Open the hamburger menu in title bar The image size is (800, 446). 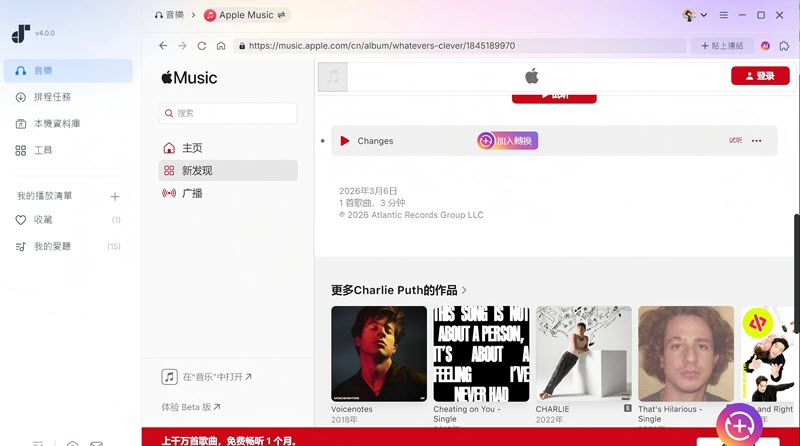click(x=723, y=15)
